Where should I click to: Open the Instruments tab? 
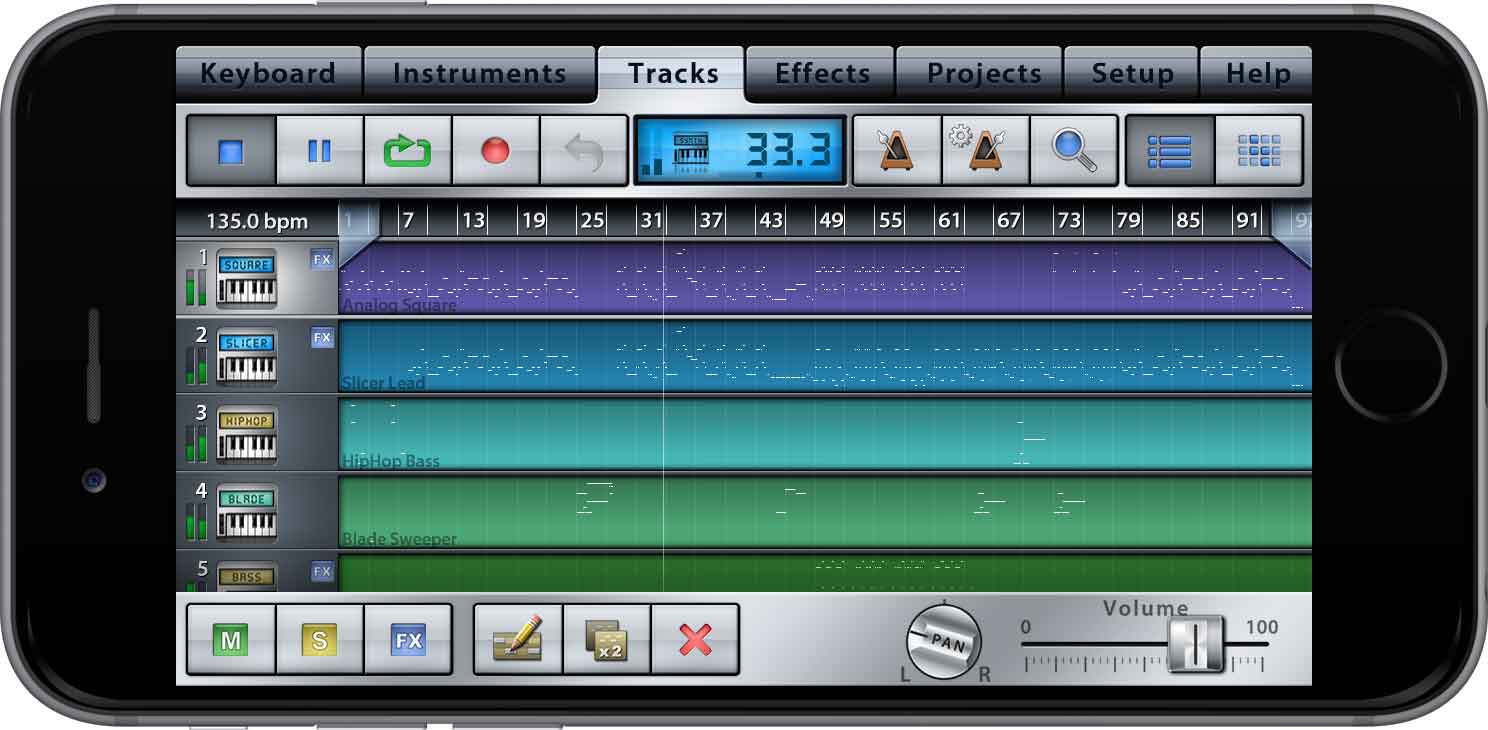(479, 74)
